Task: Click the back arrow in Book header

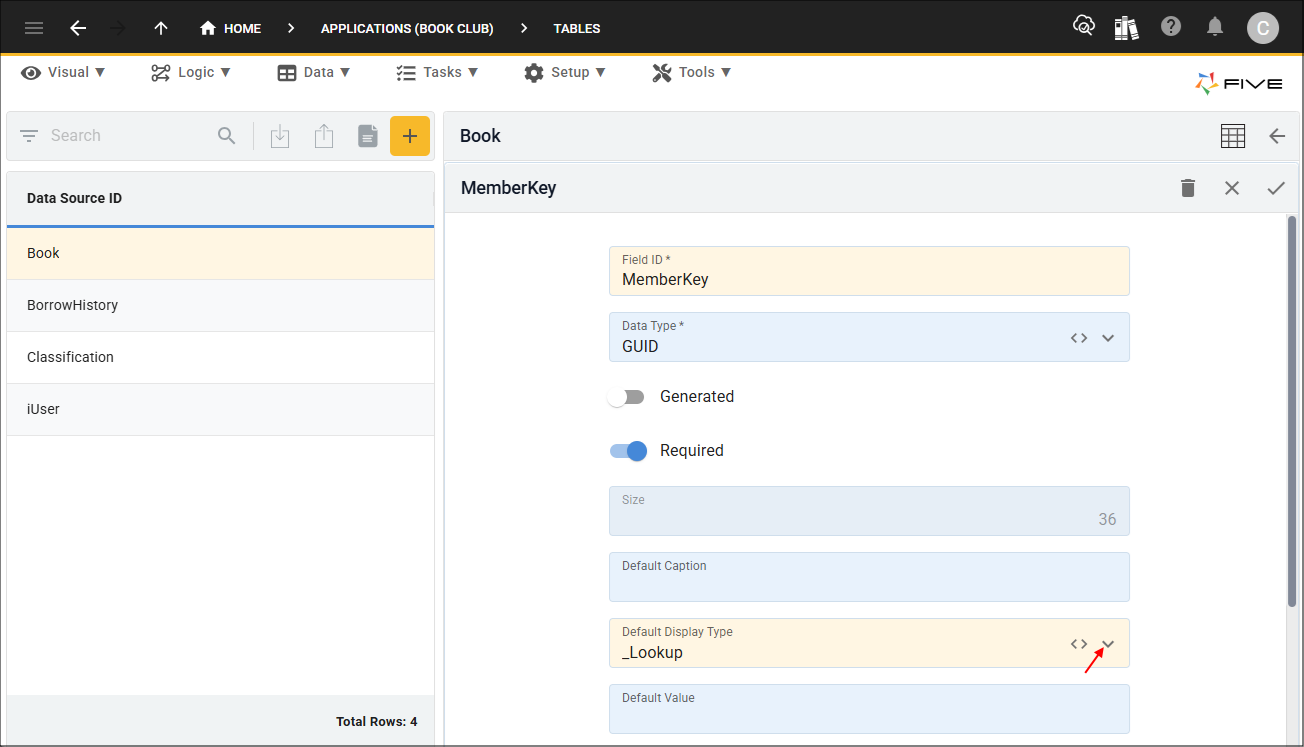Action: [x=1277, y=136]
